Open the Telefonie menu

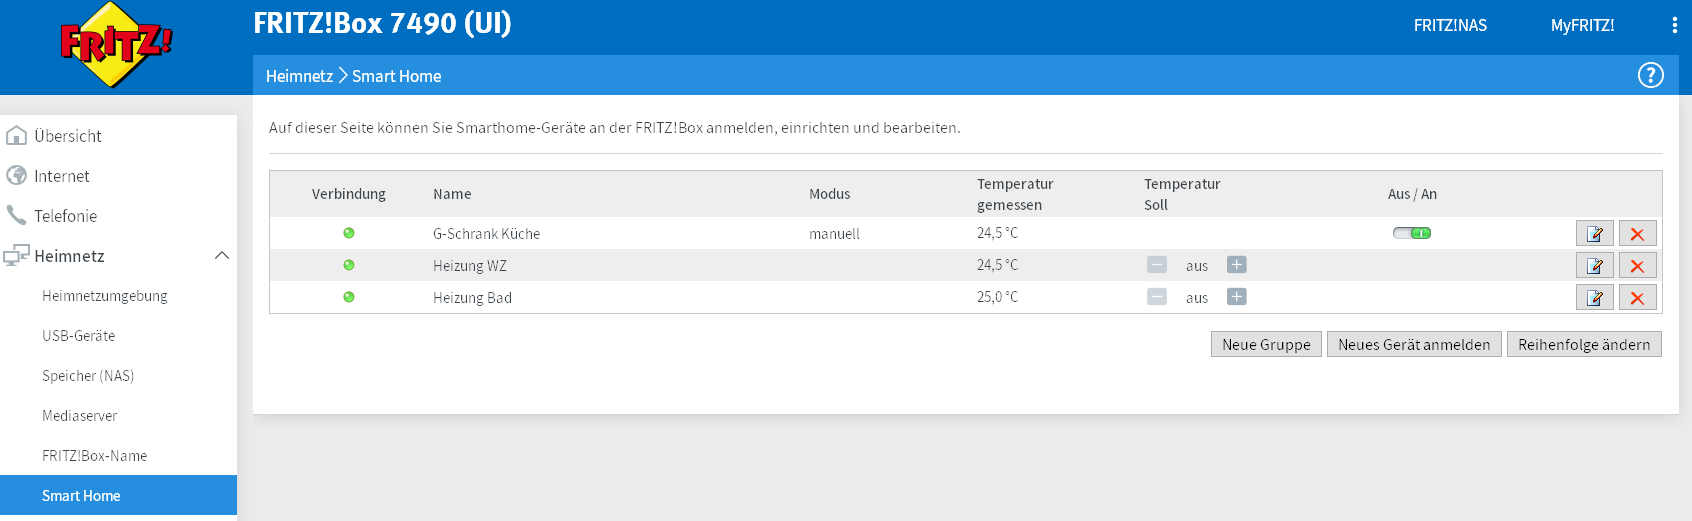65,216
